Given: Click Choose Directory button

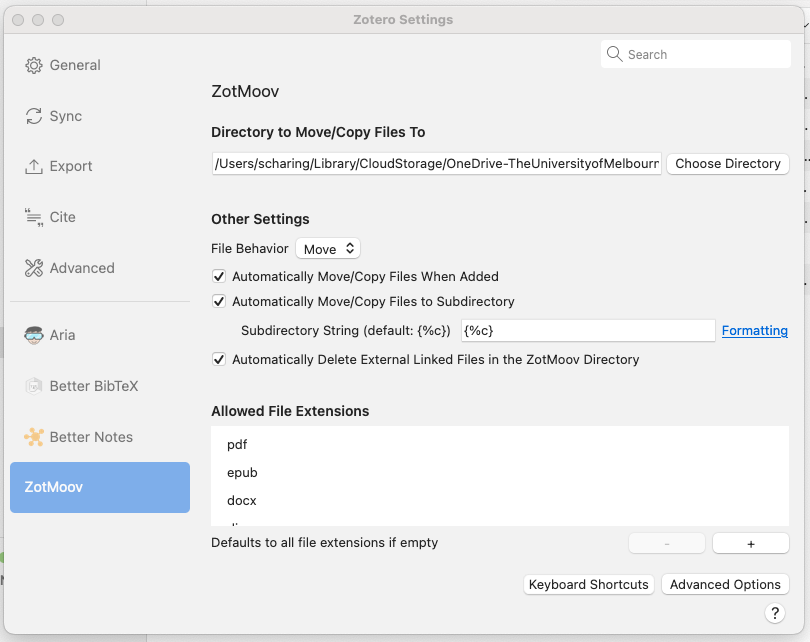Looking at the screenshot, I should point(727,164).
